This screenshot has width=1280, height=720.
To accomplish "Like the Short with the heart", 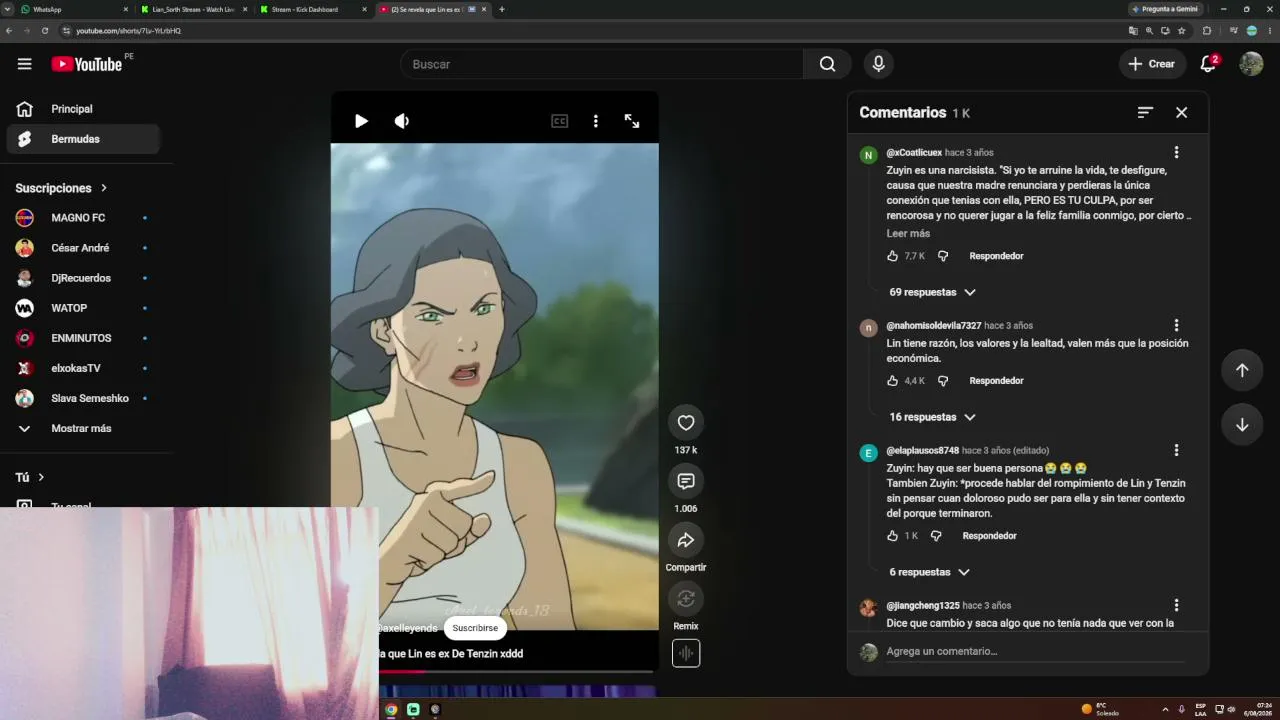I will 686,423.
